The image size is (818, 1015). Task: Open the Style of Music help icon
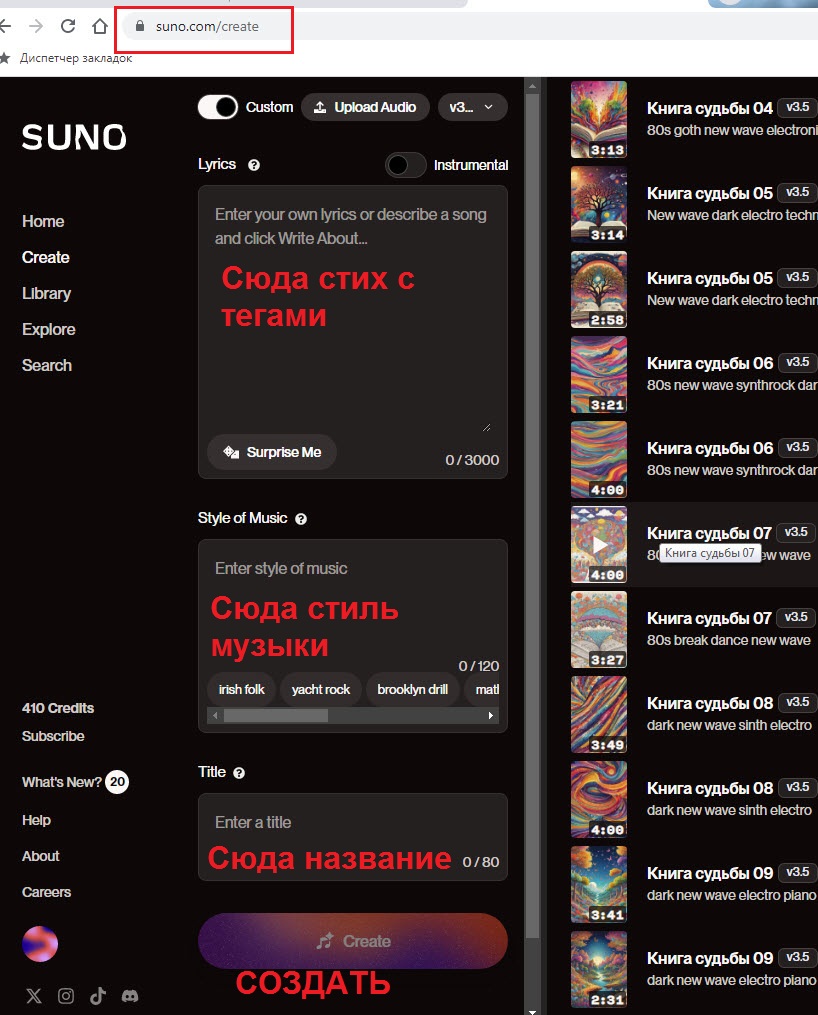click(301, 519)
